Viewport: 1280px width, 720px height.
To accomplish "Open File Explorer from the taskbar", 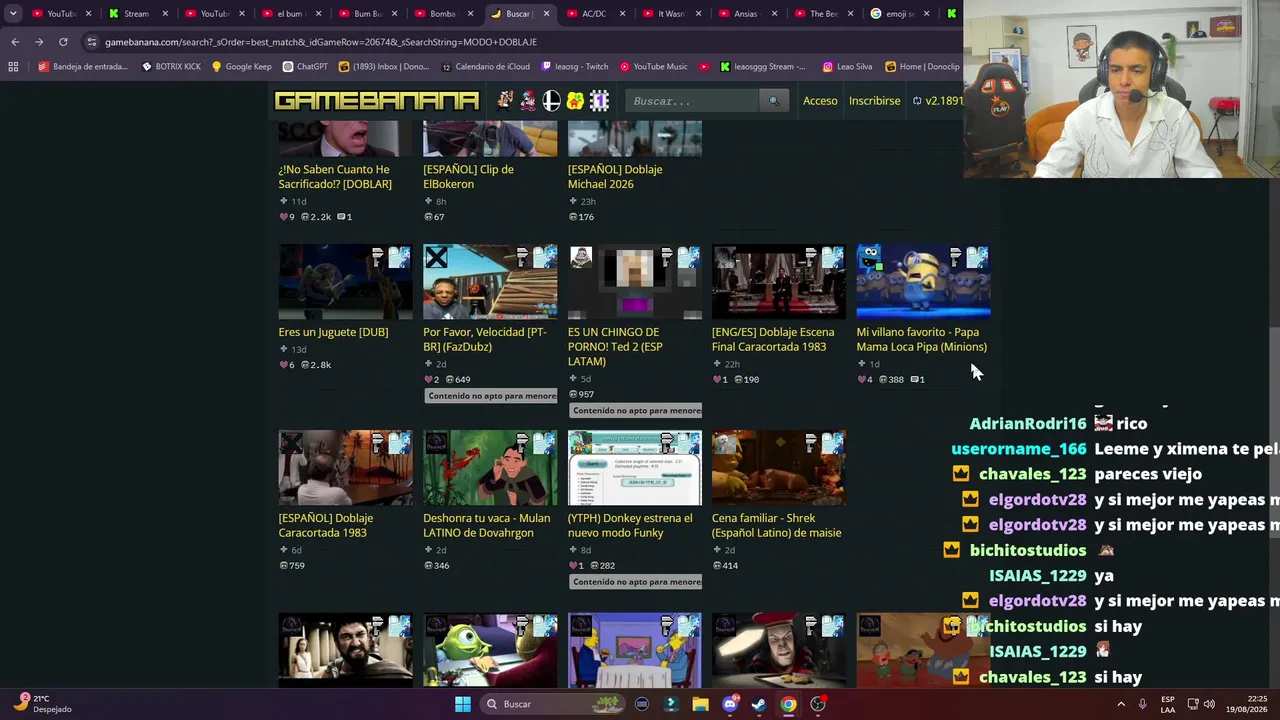I will 700,704.
